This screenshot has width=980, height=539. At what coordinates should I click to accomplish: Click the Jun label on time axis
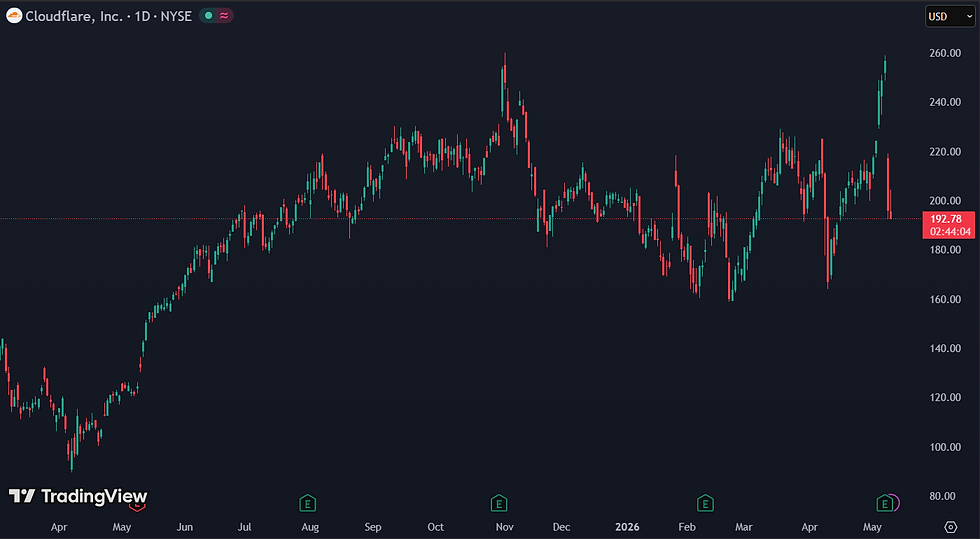tap(184, 527)
